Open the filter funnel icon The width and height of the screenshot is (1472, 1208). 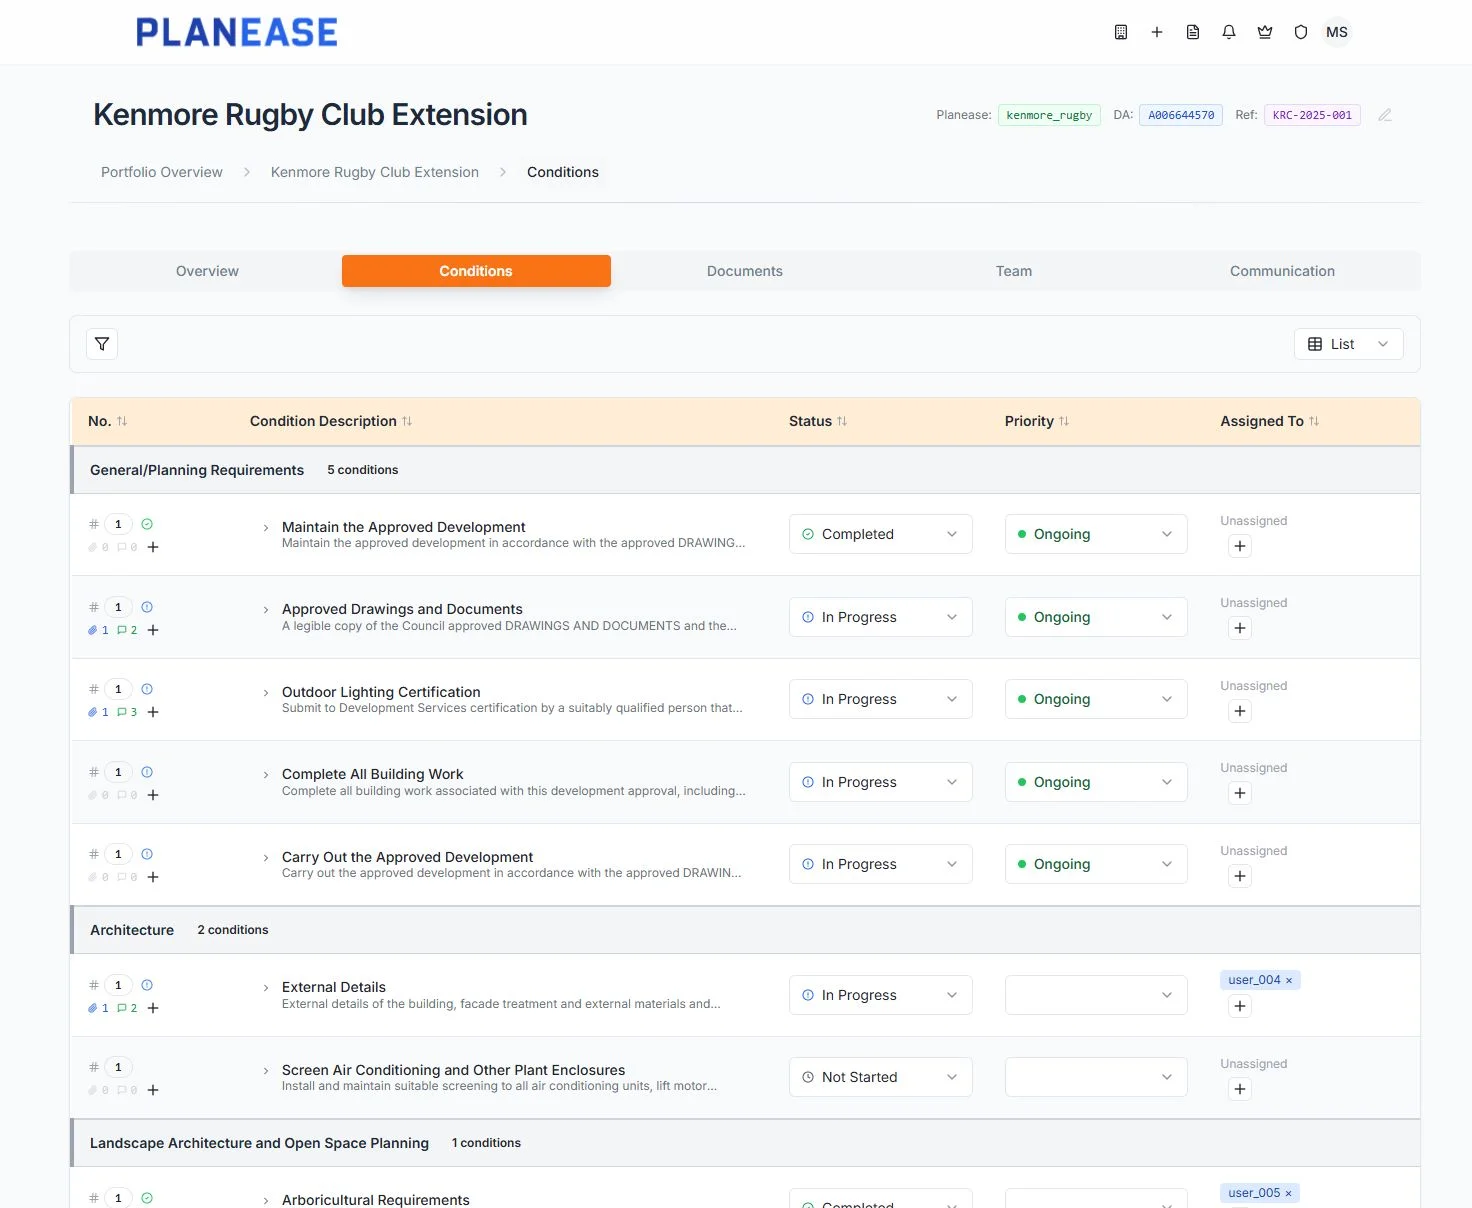click(102, 344)
